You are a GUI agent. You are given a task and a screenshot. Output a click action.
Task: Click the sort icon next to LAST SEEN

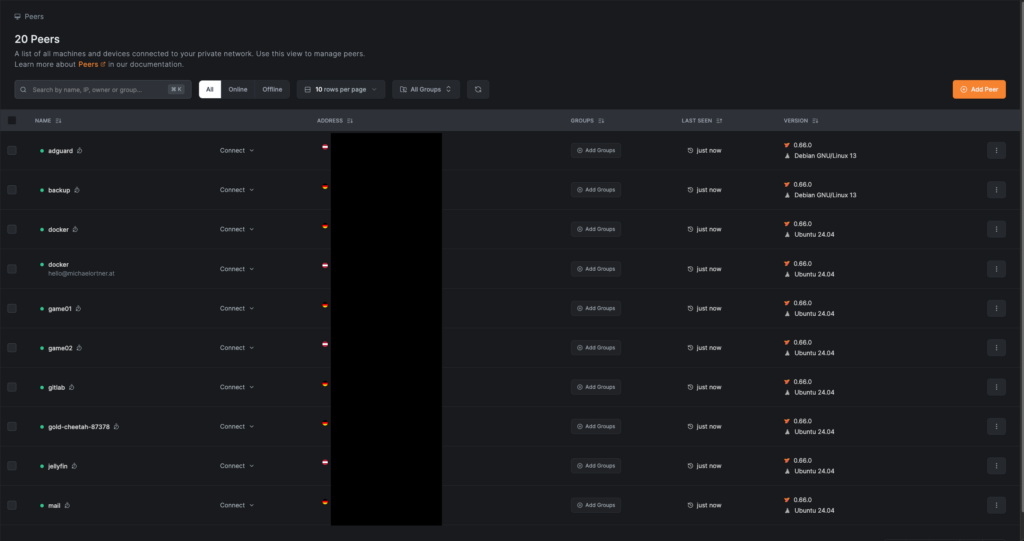(719, 121)
